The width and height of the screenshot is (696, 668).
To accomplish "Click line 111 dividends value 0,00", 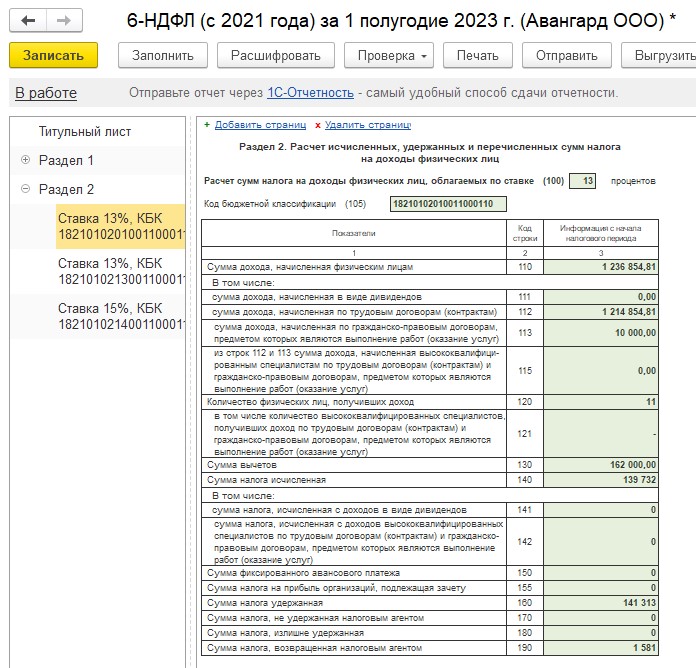I will click(601, 297).
